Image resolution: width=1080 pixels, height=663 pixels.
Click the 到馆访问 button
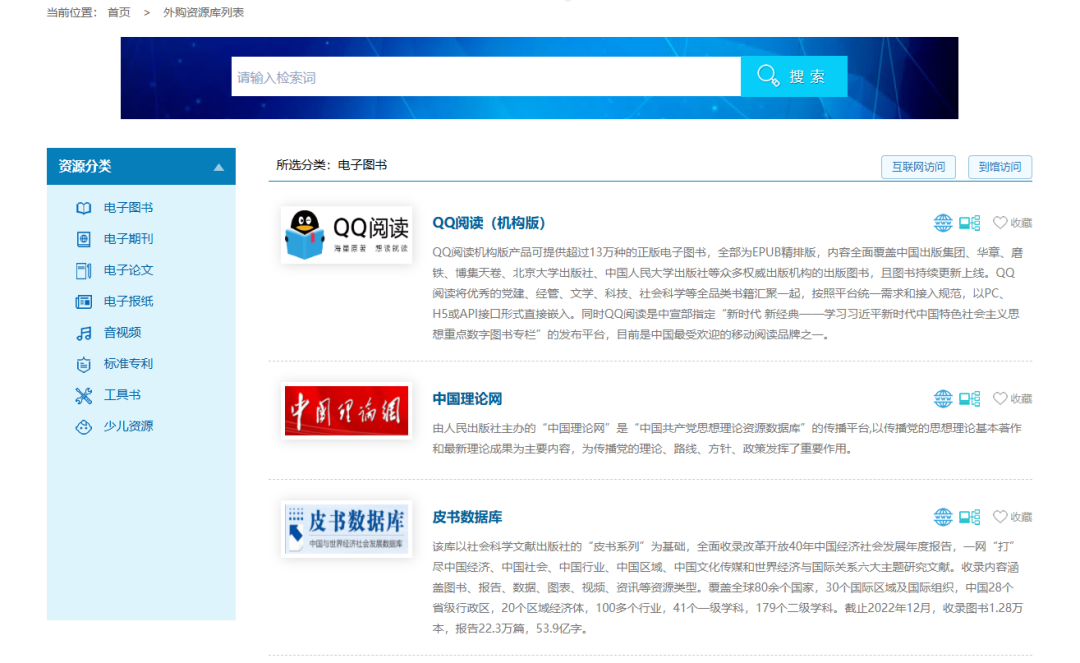[x=1000, y=167]
